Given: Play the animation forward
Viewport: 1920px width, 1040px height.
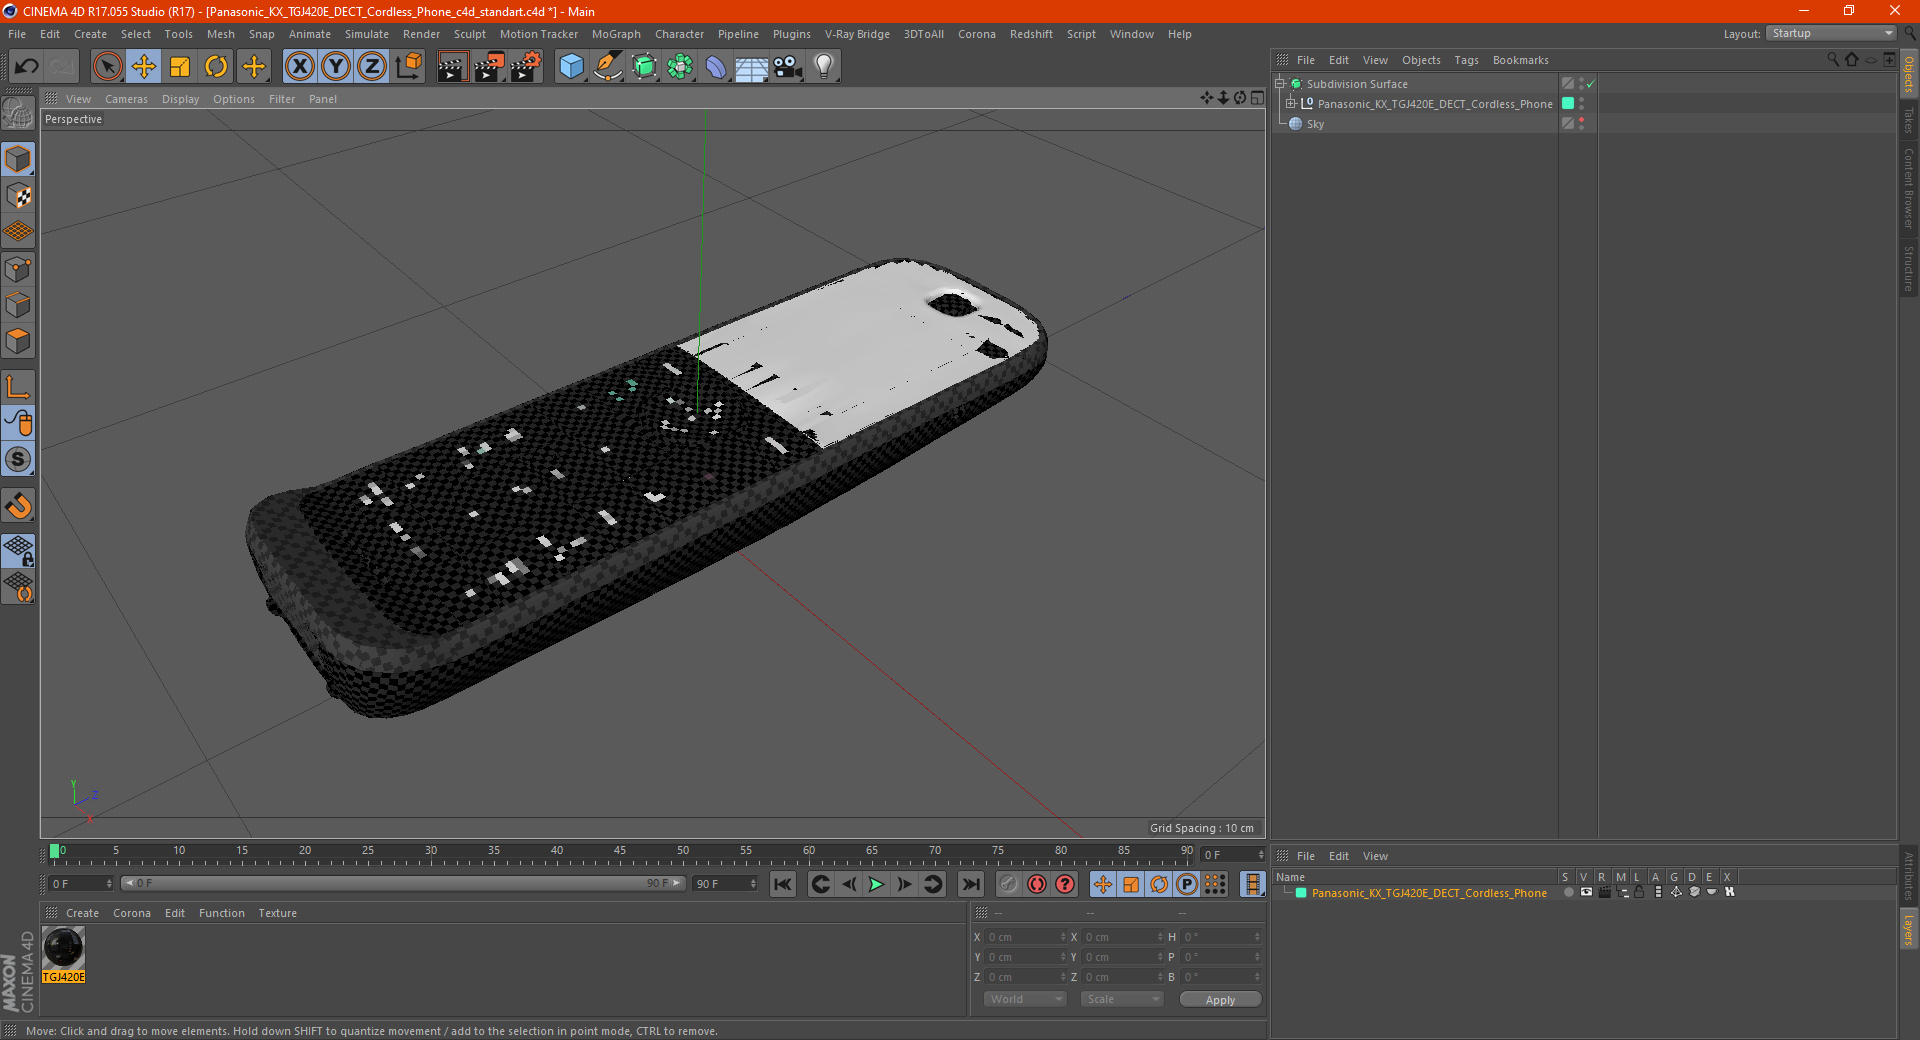Looking at the screenshot, I should coord(876,884).
